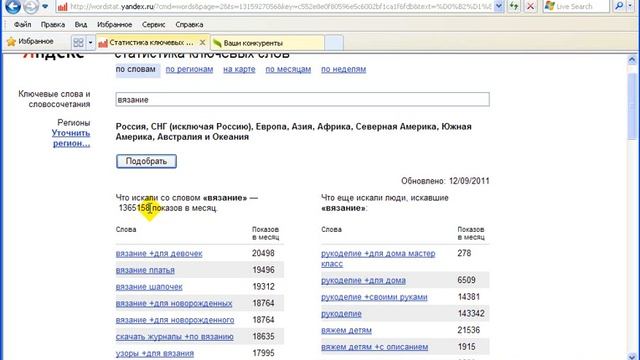Click the Quick Tabs grid icon

pyautogui.click(x=78, y=42)
